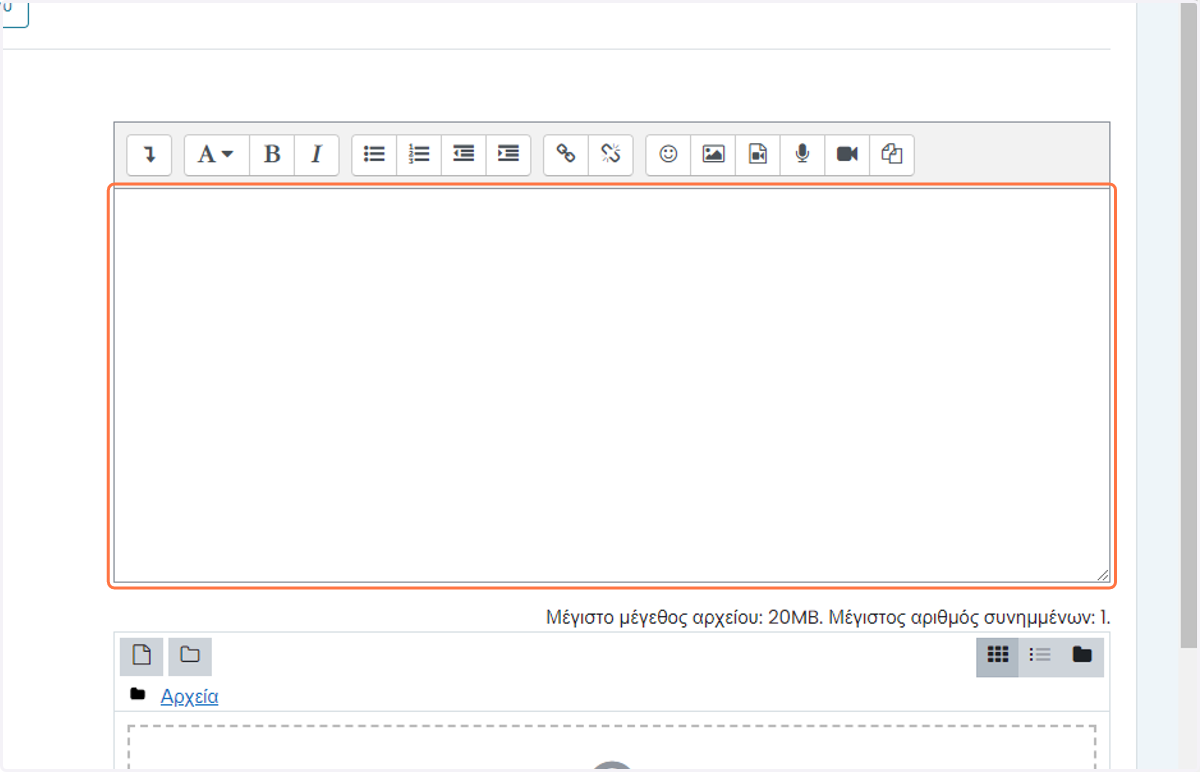Record audio with microphone icon
1200x772 pixels.
point(802,155)
